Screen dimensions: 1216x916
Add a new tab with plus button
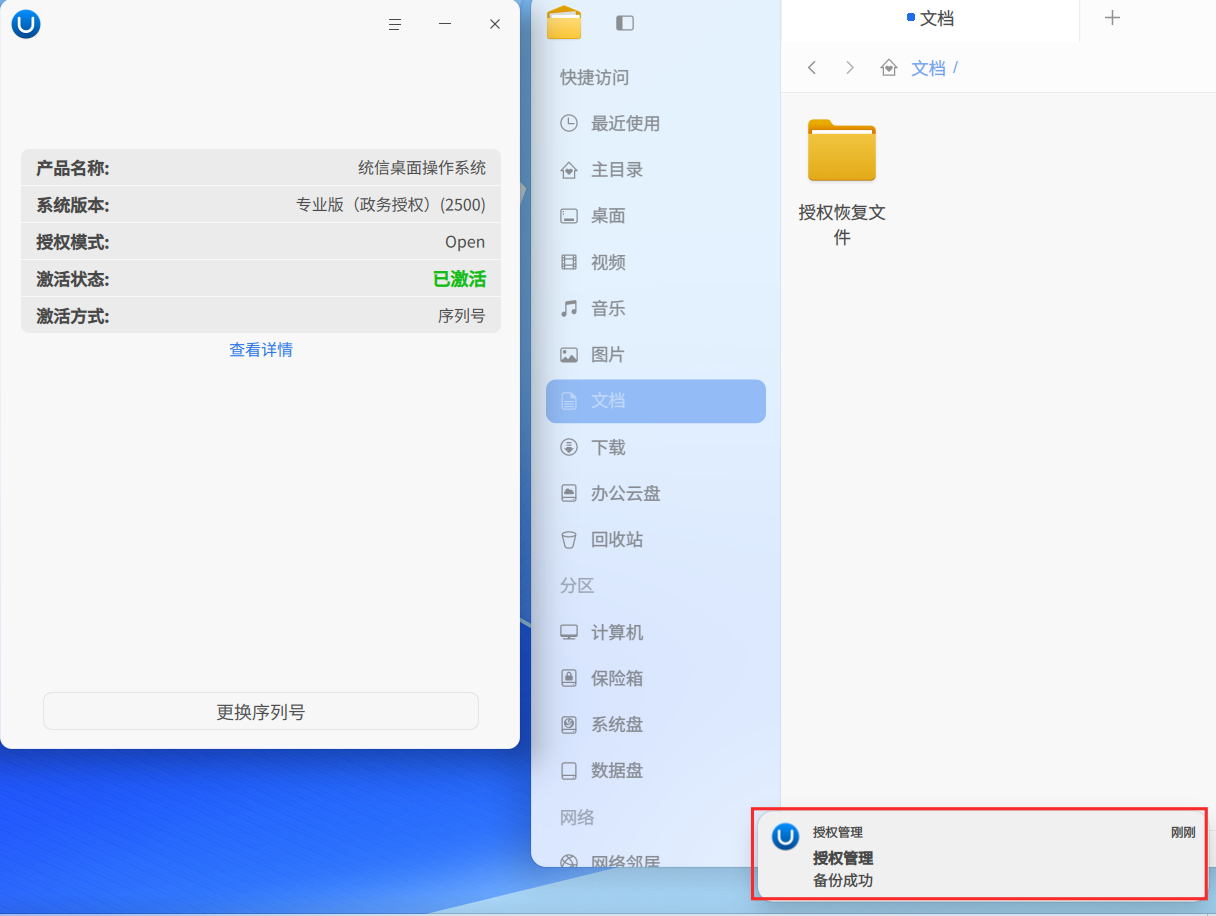pos(1112,18)
